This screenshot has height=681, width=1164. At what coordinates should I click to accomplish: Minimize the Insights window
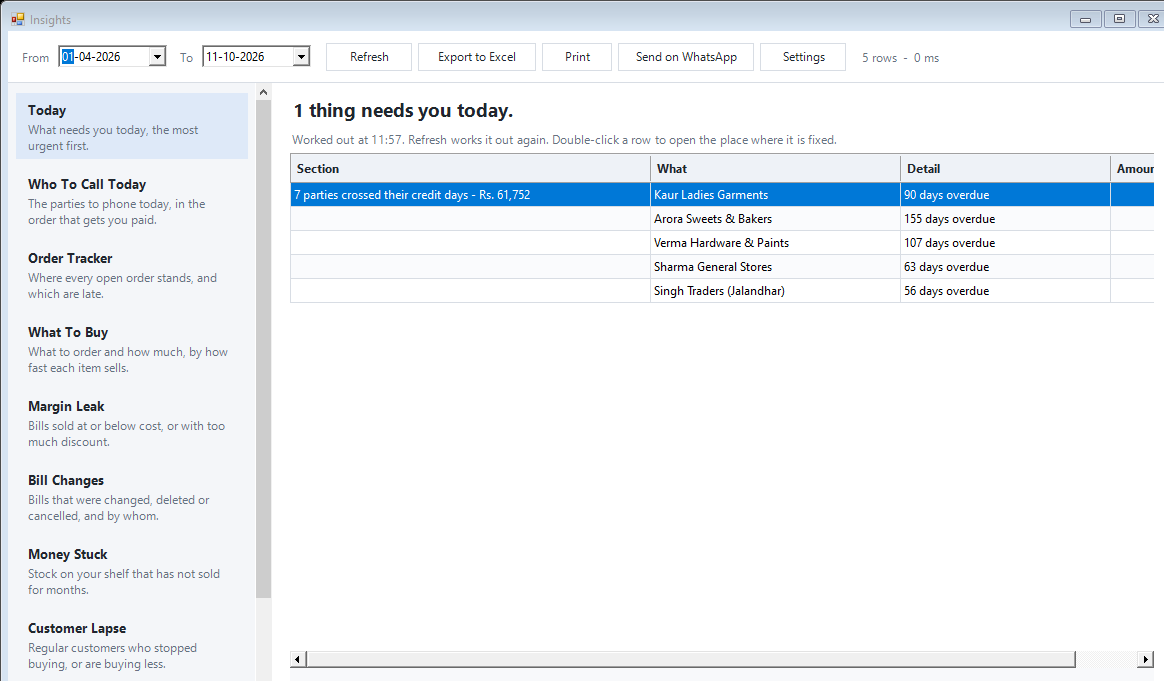click(x=1085, y=19)
